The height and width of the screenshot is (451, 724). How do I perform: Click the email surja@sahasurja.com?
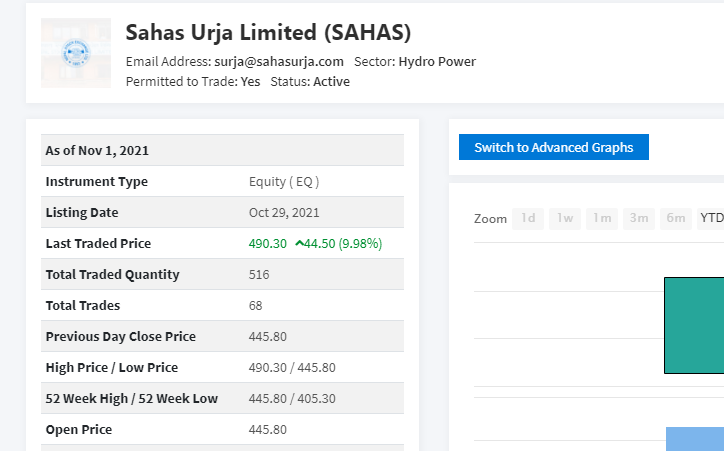(x=279, y=61)
